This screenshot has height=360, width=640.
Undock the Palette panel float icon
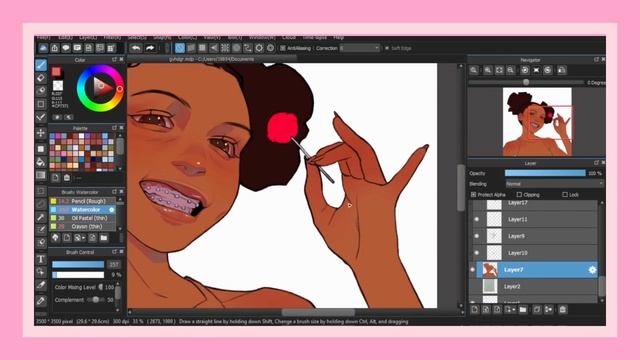114,128
